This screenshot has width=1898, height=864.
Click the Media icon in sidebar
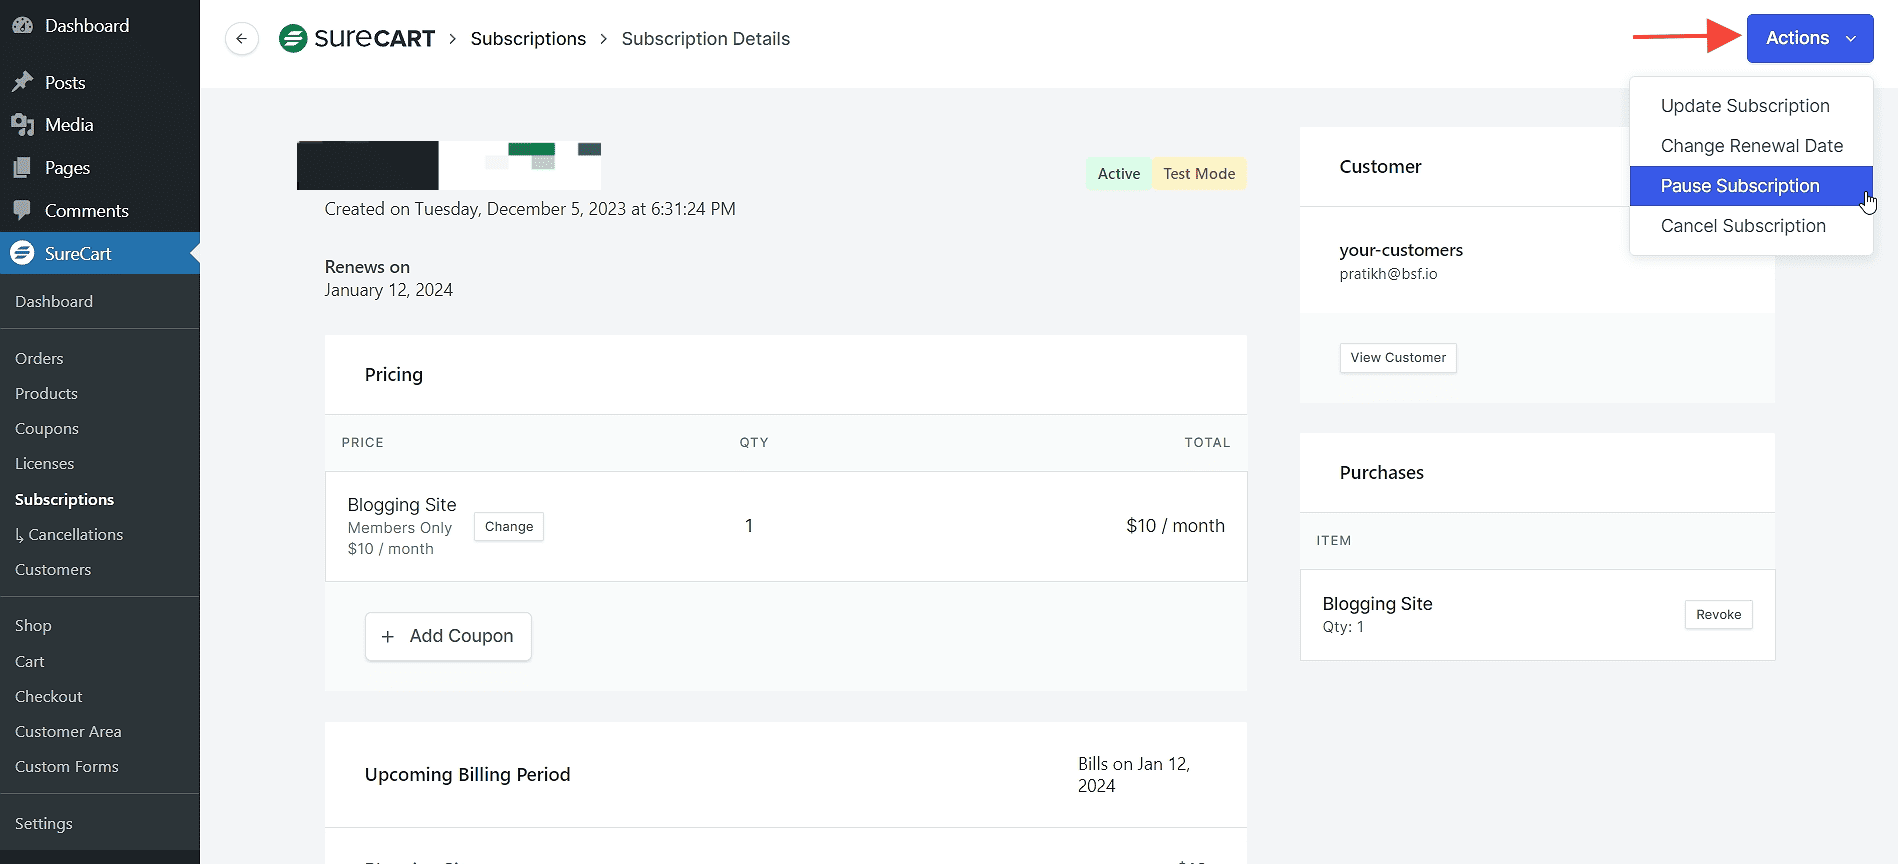click(x=23, y=125)
